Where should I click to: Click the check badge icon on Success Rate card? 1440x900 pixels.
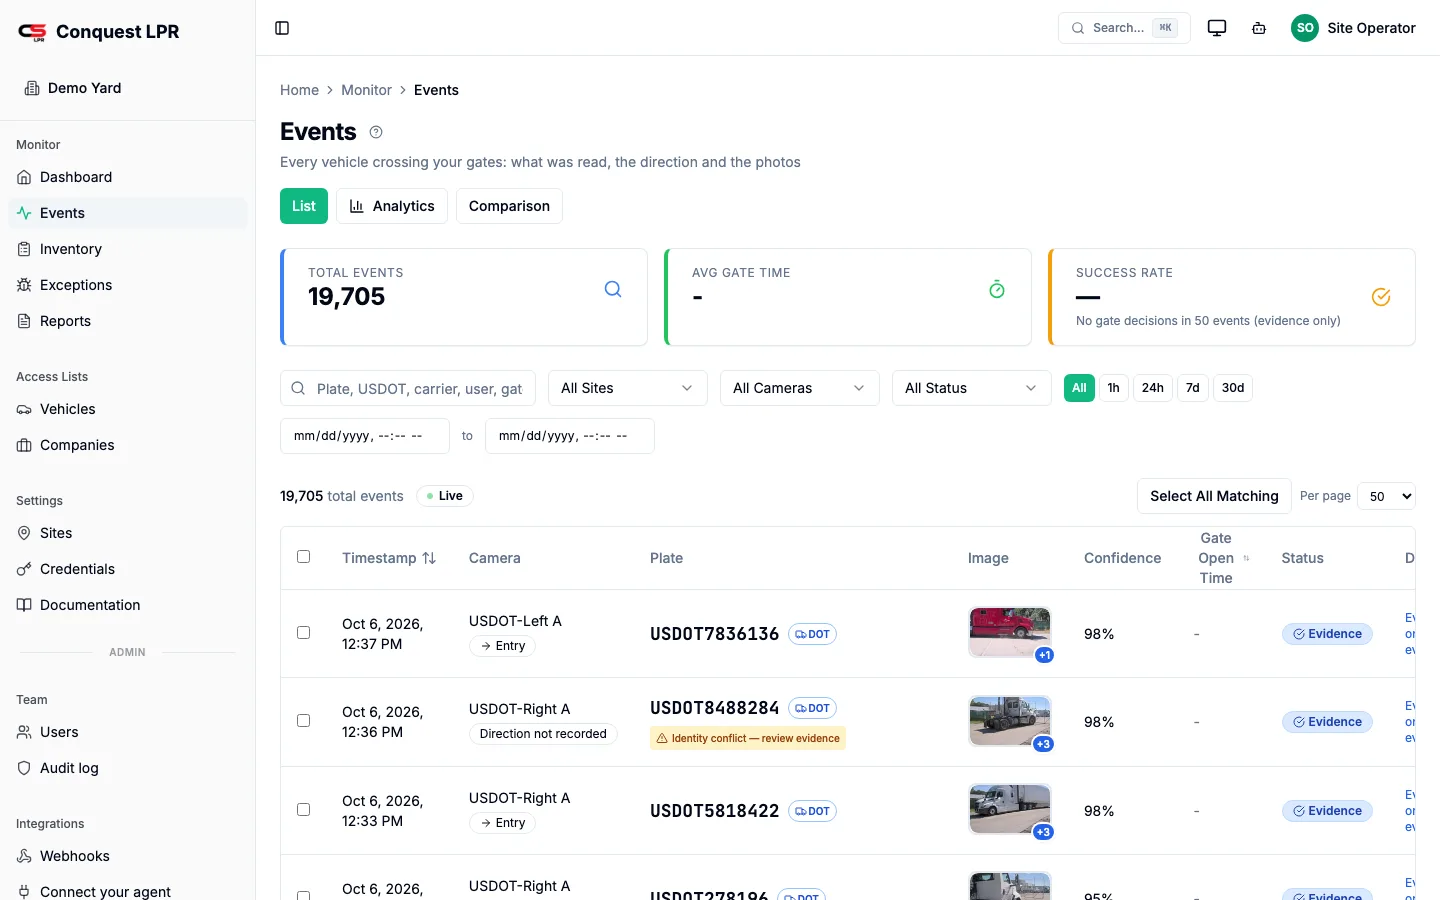click(x=1381, y=297)
